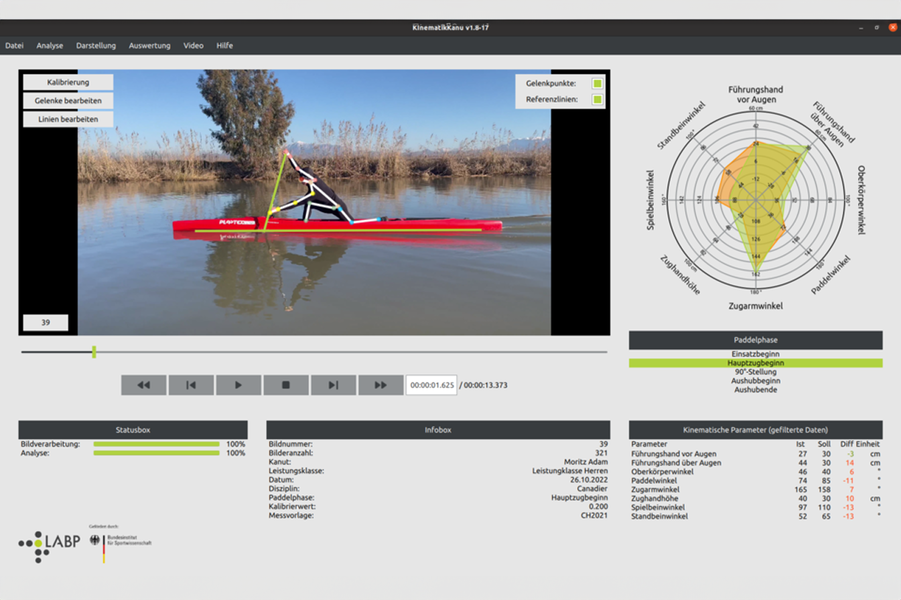Click the rewind playback button

[x=144, y=385]
